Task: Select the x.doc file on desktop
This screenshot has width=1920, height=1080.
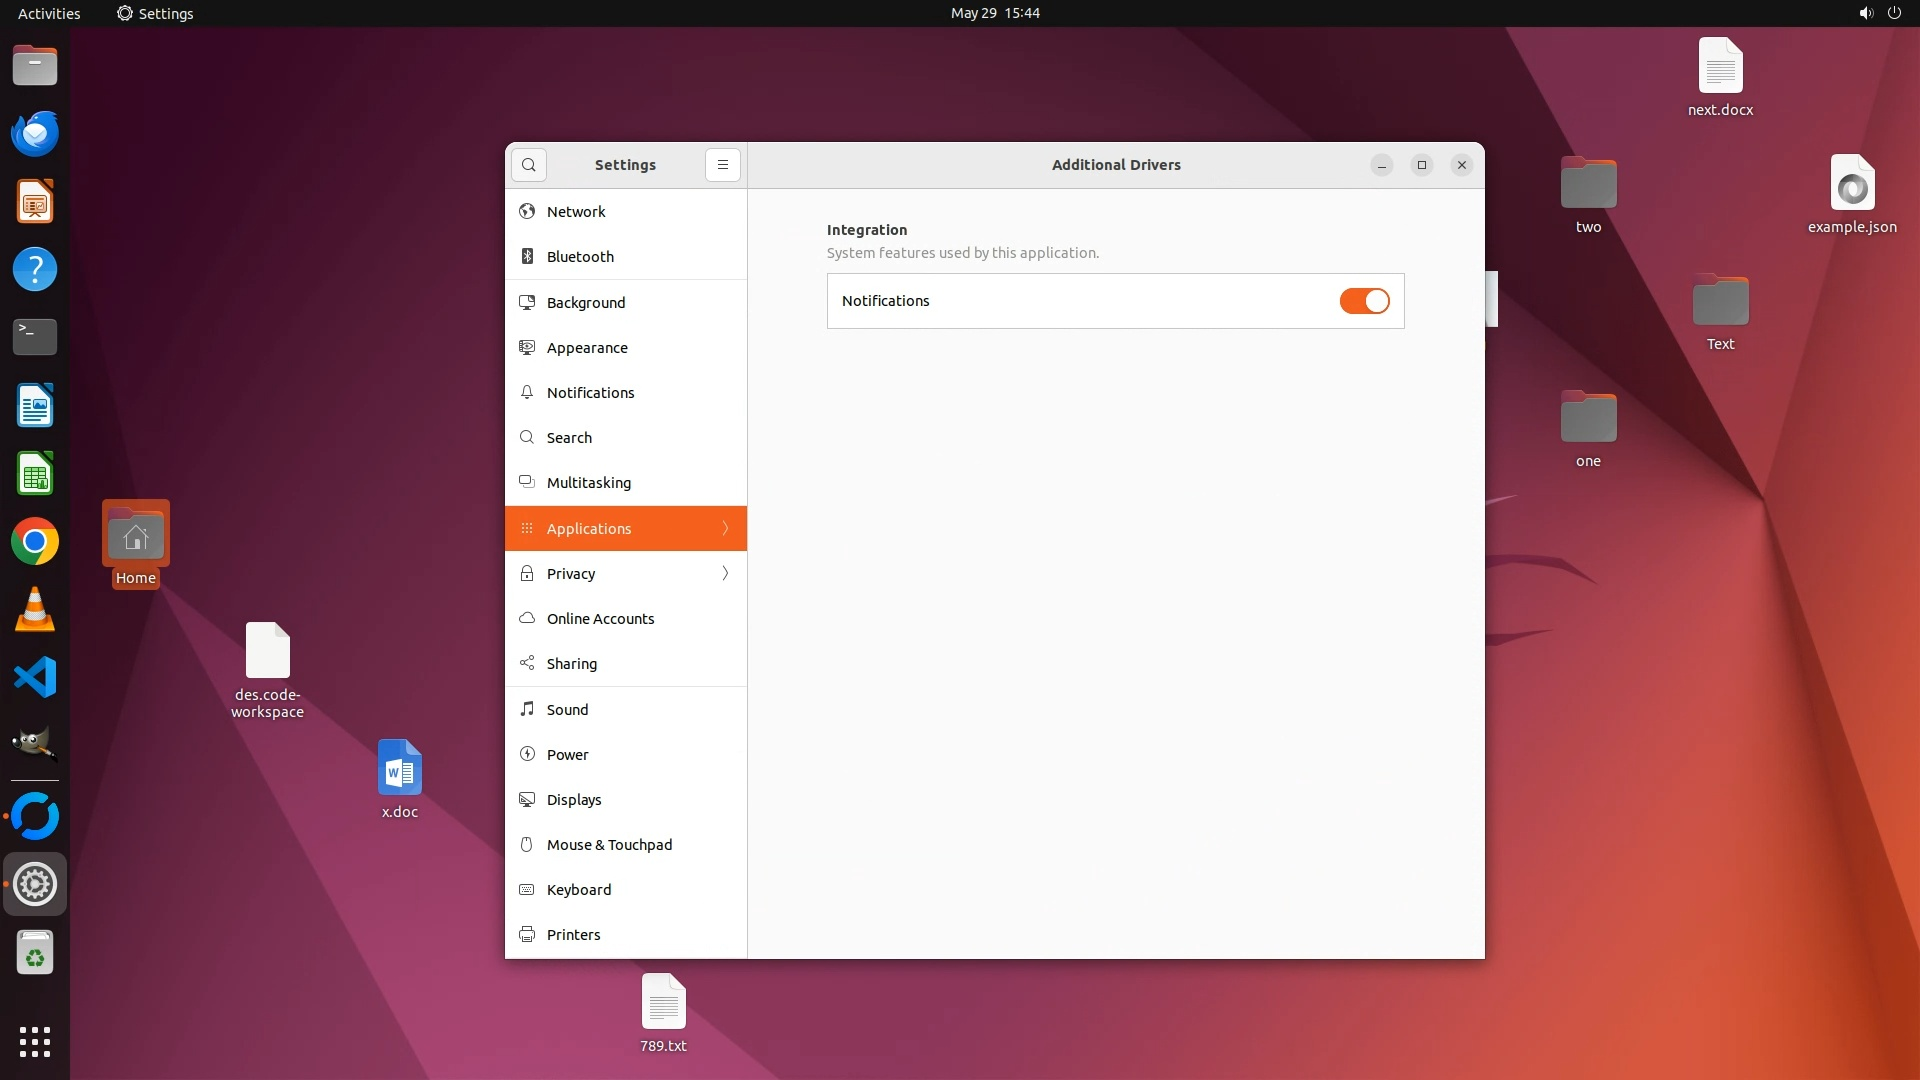Action: 399,768
